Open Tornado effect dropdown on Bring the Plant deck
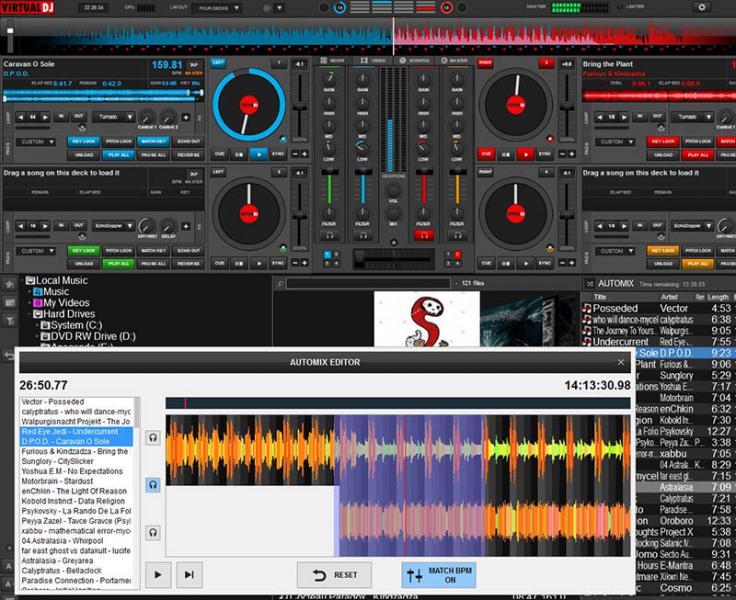The width and height of the screenshot is (736, 600). tap(693, 117)
